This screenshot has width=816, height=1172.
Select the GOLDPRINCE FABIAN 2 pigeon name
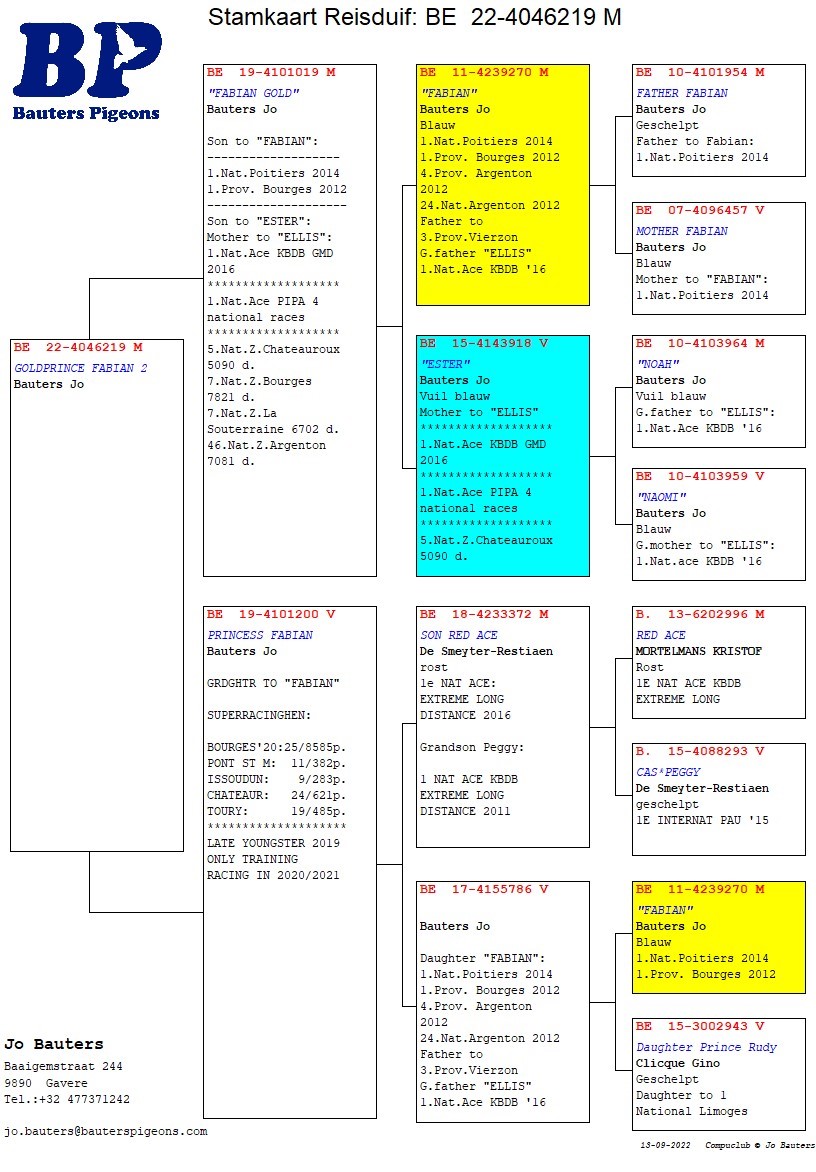point(80,368)
